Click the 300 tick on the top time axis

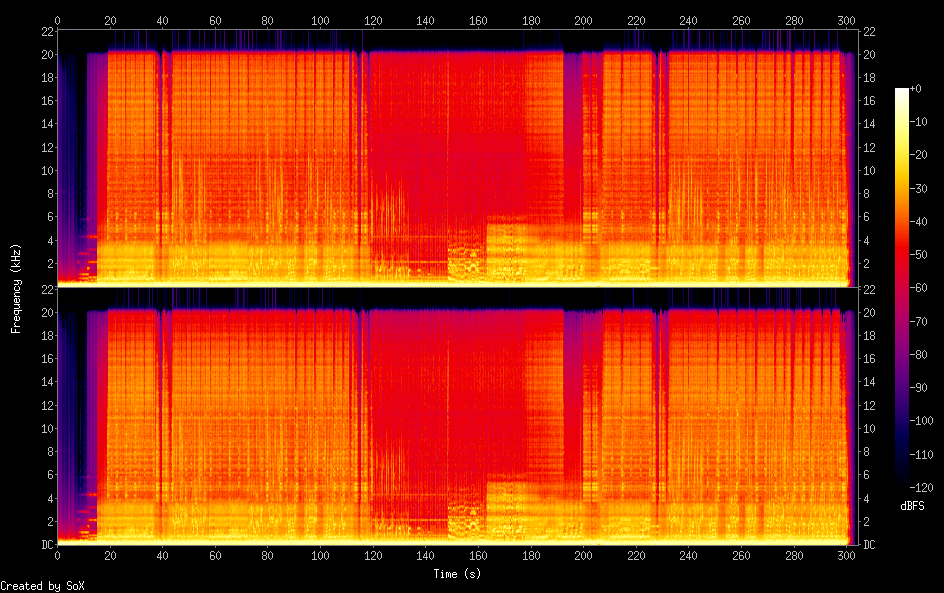click(846, 20)
